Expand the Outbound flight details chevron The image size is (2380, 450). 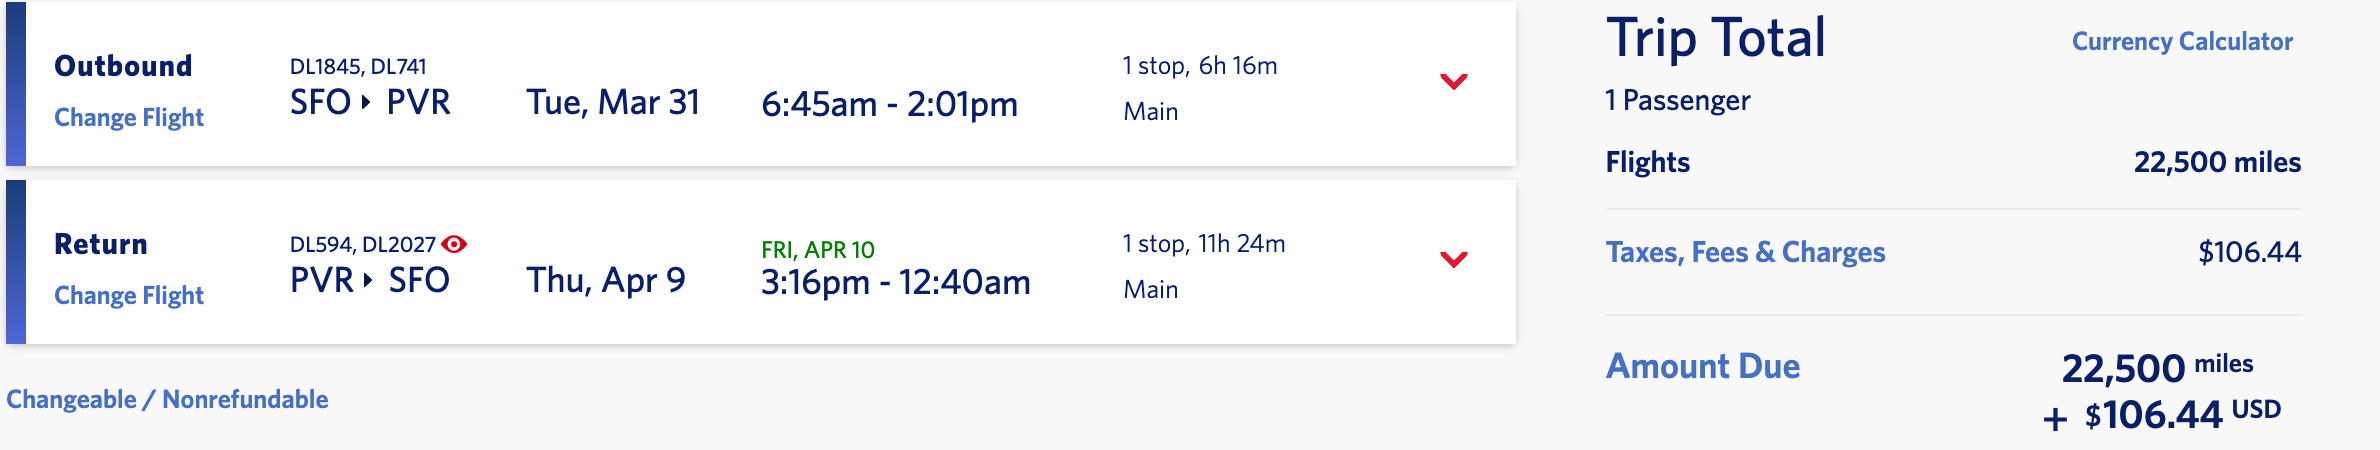(1453, 81)
